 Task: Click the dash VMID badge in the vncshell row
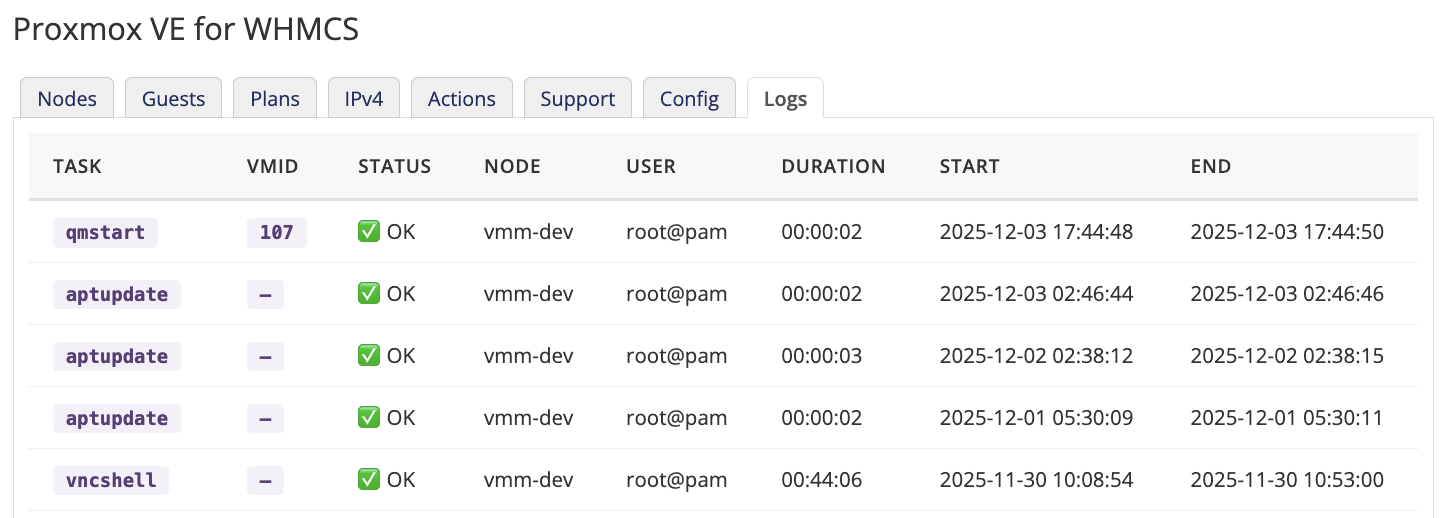click(265, 481)
